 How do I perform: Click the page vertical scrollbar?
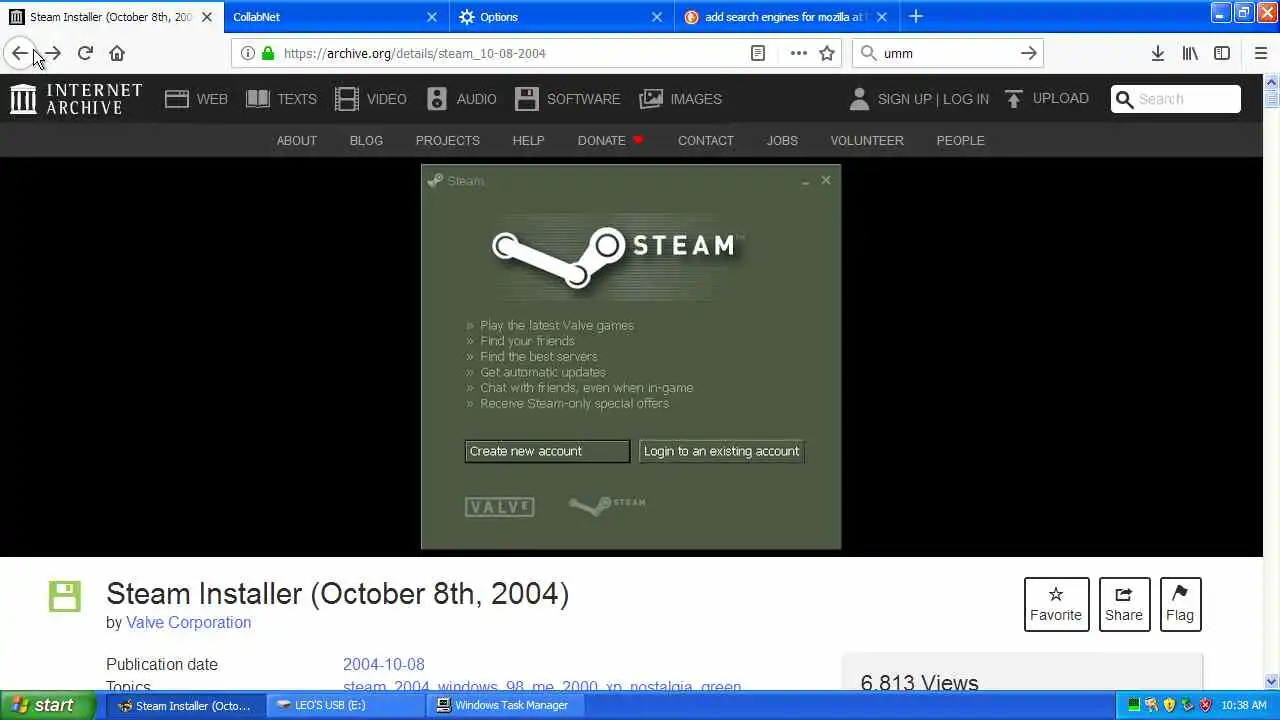coord(1271,380)
